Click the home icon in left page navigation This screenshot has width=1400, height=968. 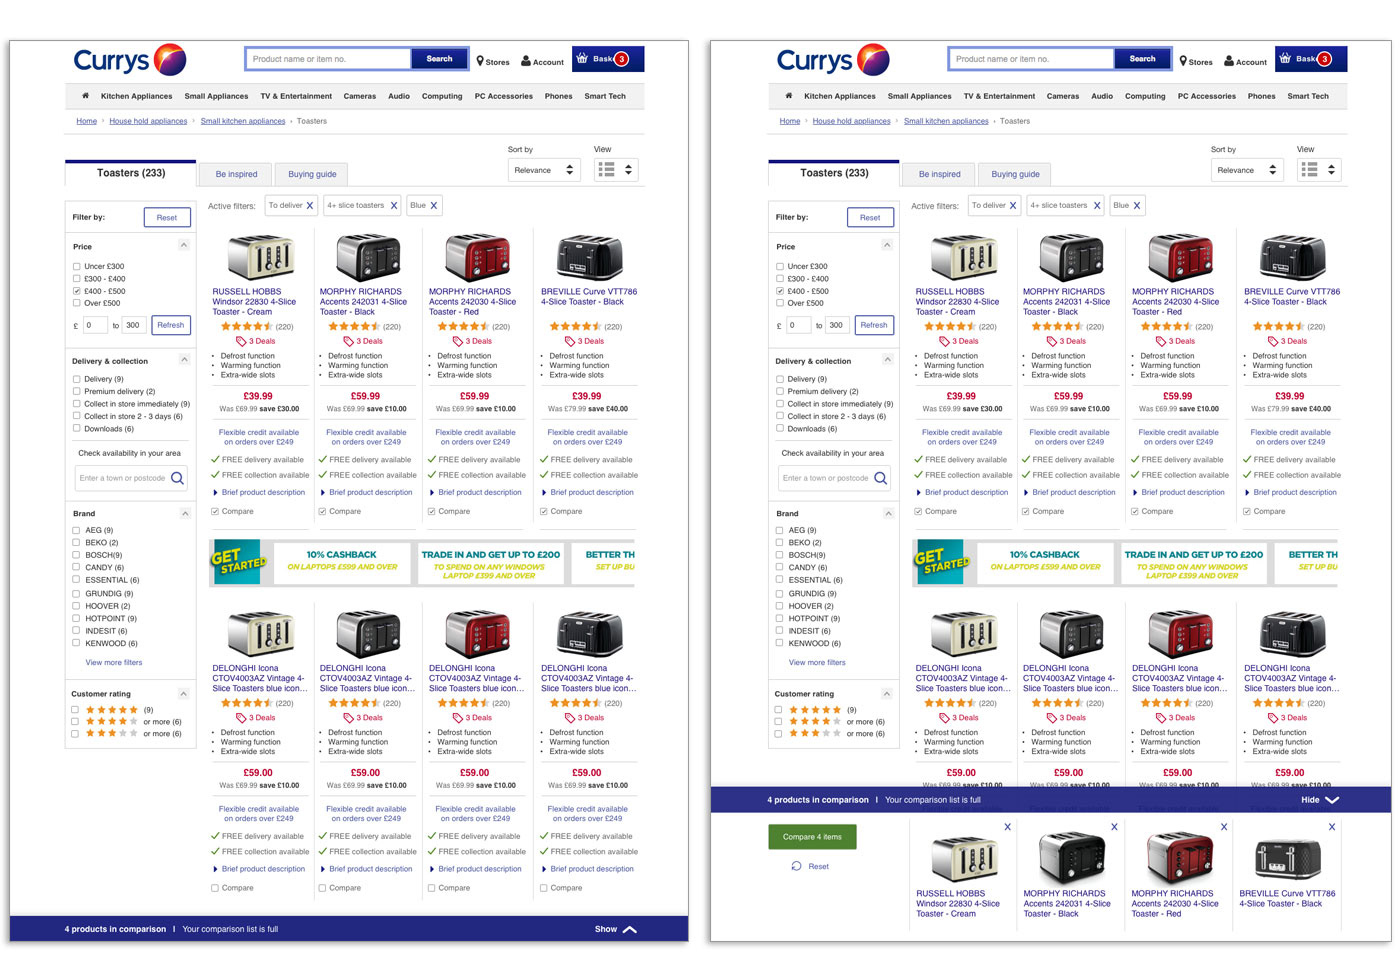pyautogui.click(x=85, y=96)
